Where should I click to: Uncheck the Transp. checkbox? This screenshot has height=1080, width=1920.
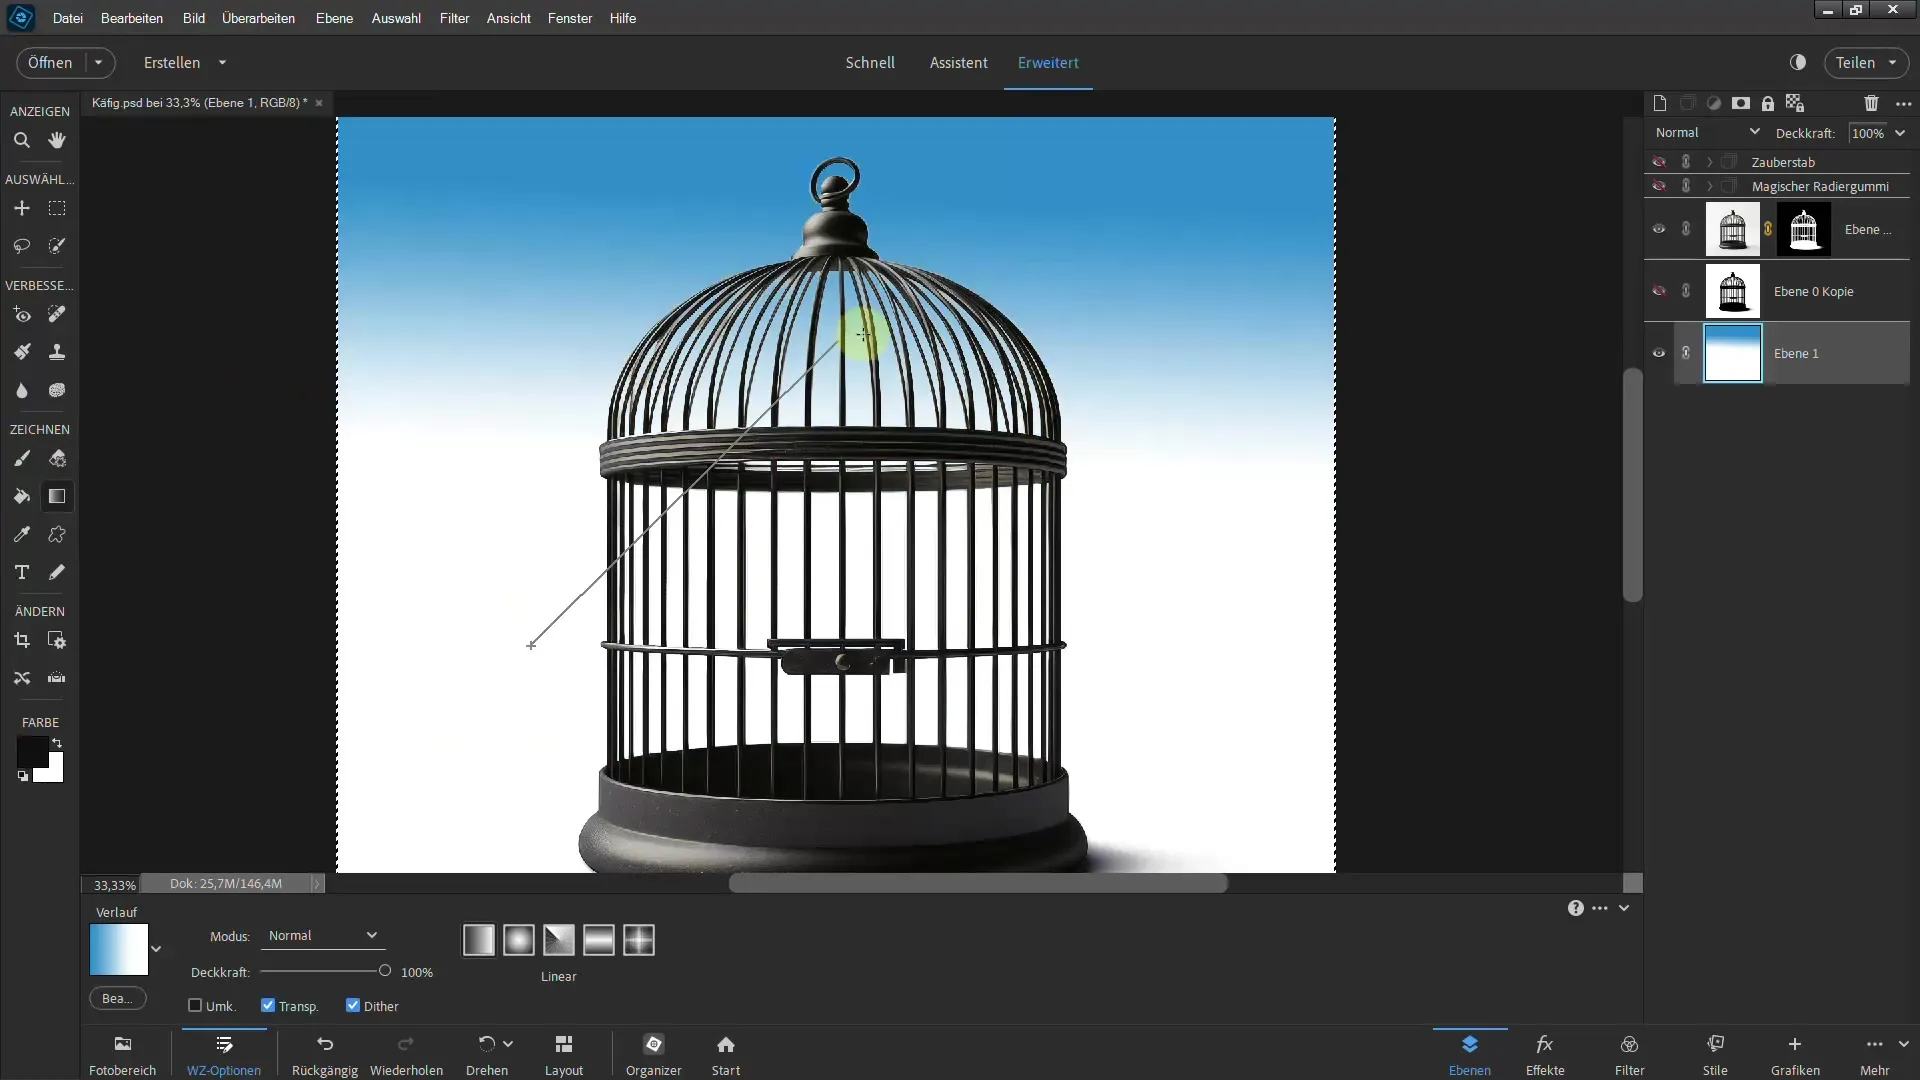click(268, 1005)
